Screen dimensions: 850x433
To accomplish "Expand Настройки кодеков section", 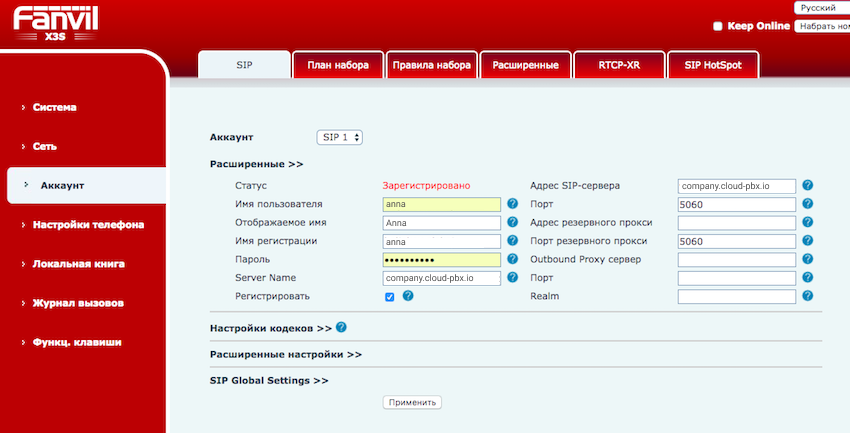I will (x=270, y=328).
